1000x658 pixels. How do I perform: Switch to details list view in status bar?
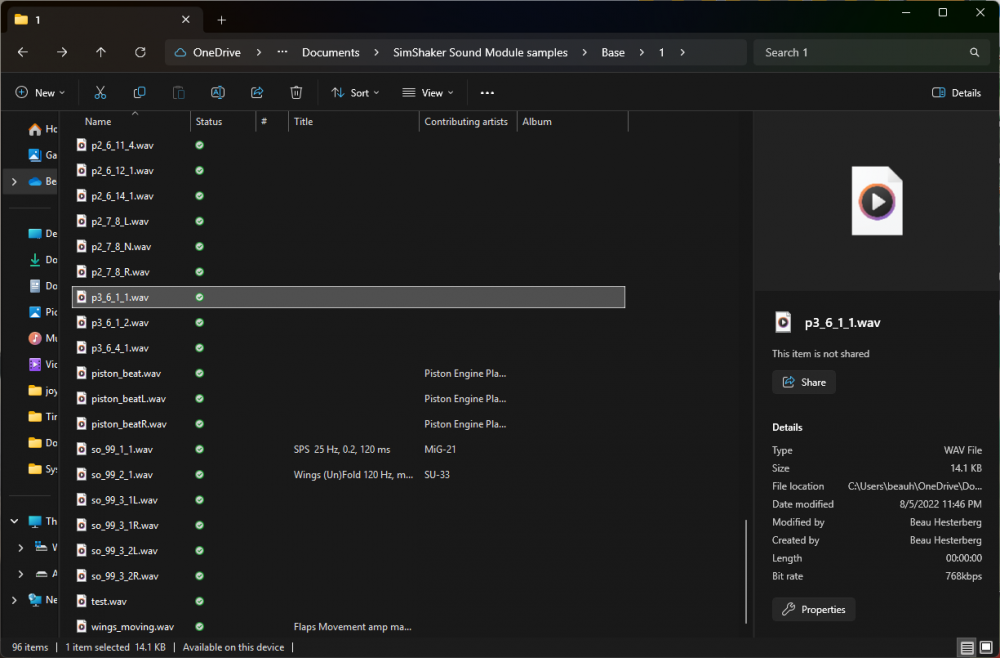coord(966,647)
